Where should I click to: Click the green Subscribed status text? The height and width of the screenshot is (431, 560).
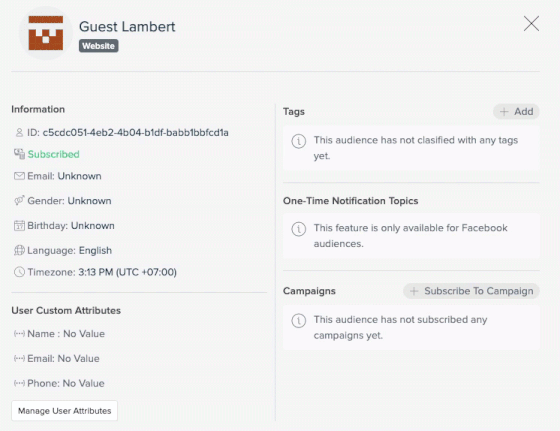click(54, 154)
